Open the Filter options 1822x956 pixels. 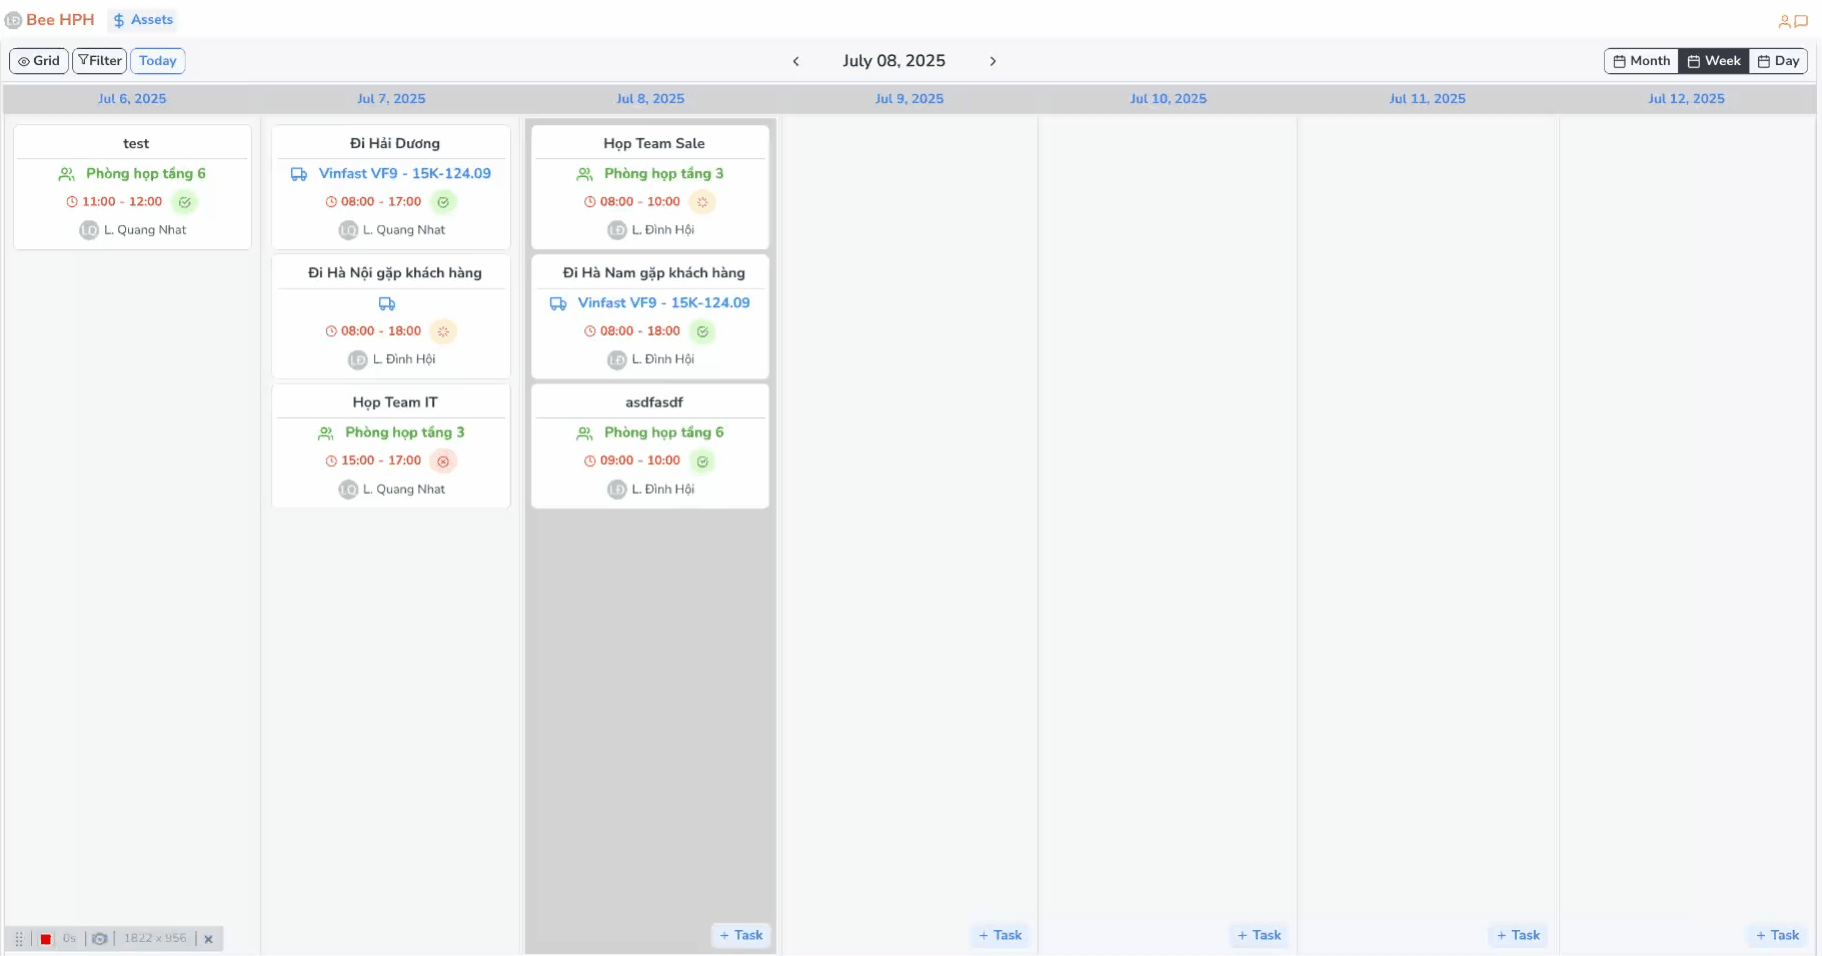(99, 60)
